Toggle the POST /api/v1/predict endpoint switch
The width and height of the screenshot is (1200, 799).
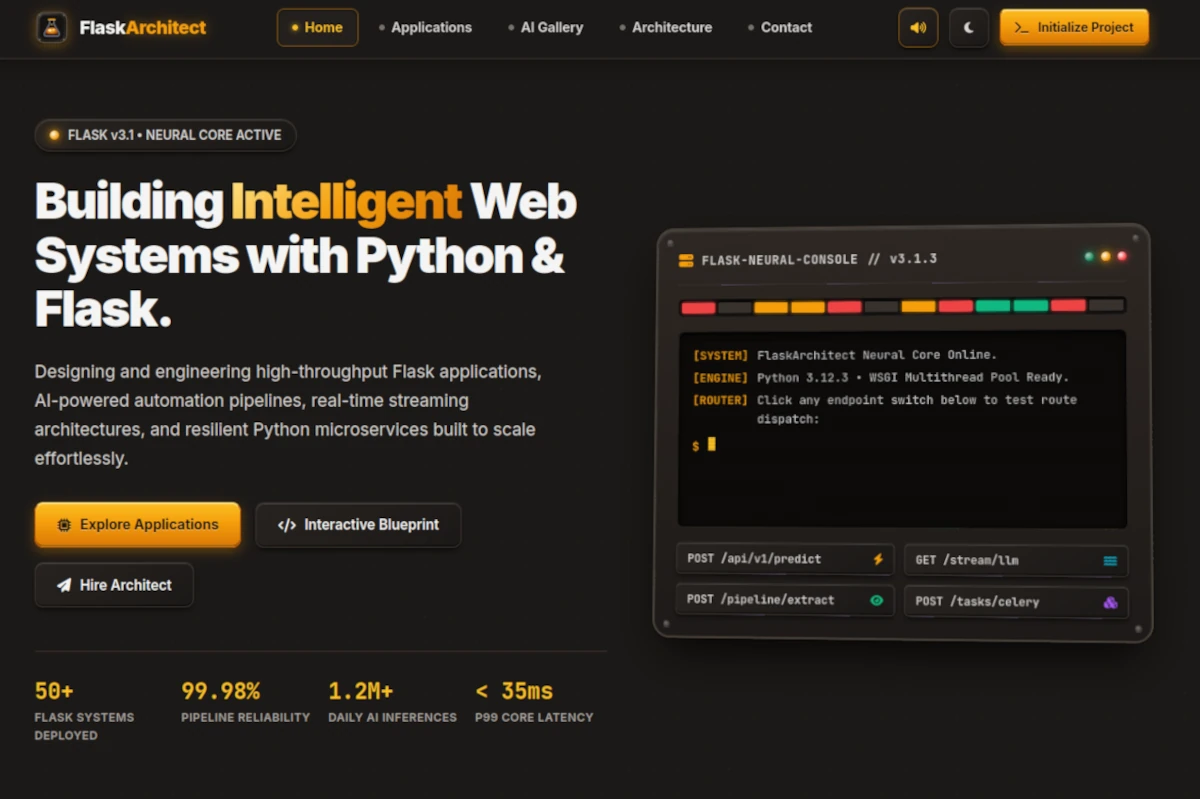tap(785, 559)
